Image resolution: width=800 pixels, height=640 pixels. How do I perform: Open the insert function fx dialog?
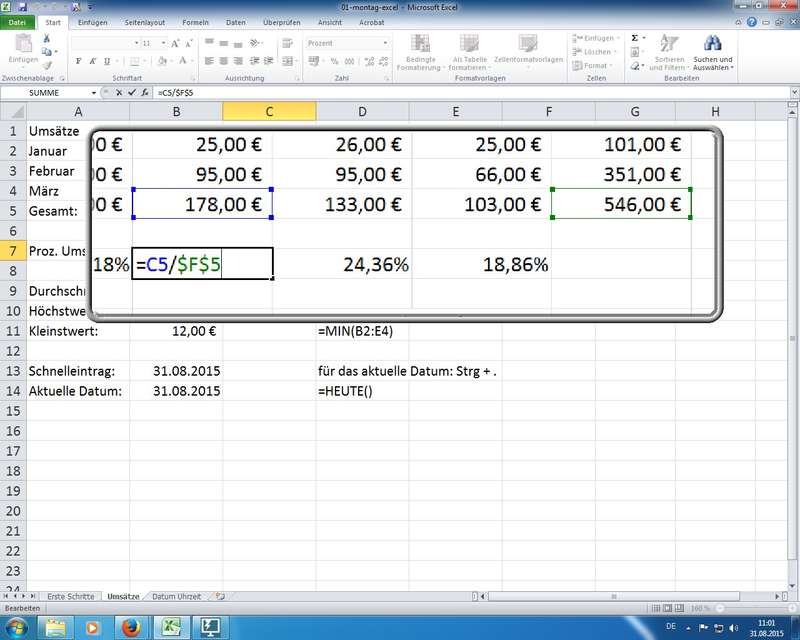pyautogui.click(x=145, y=92)
